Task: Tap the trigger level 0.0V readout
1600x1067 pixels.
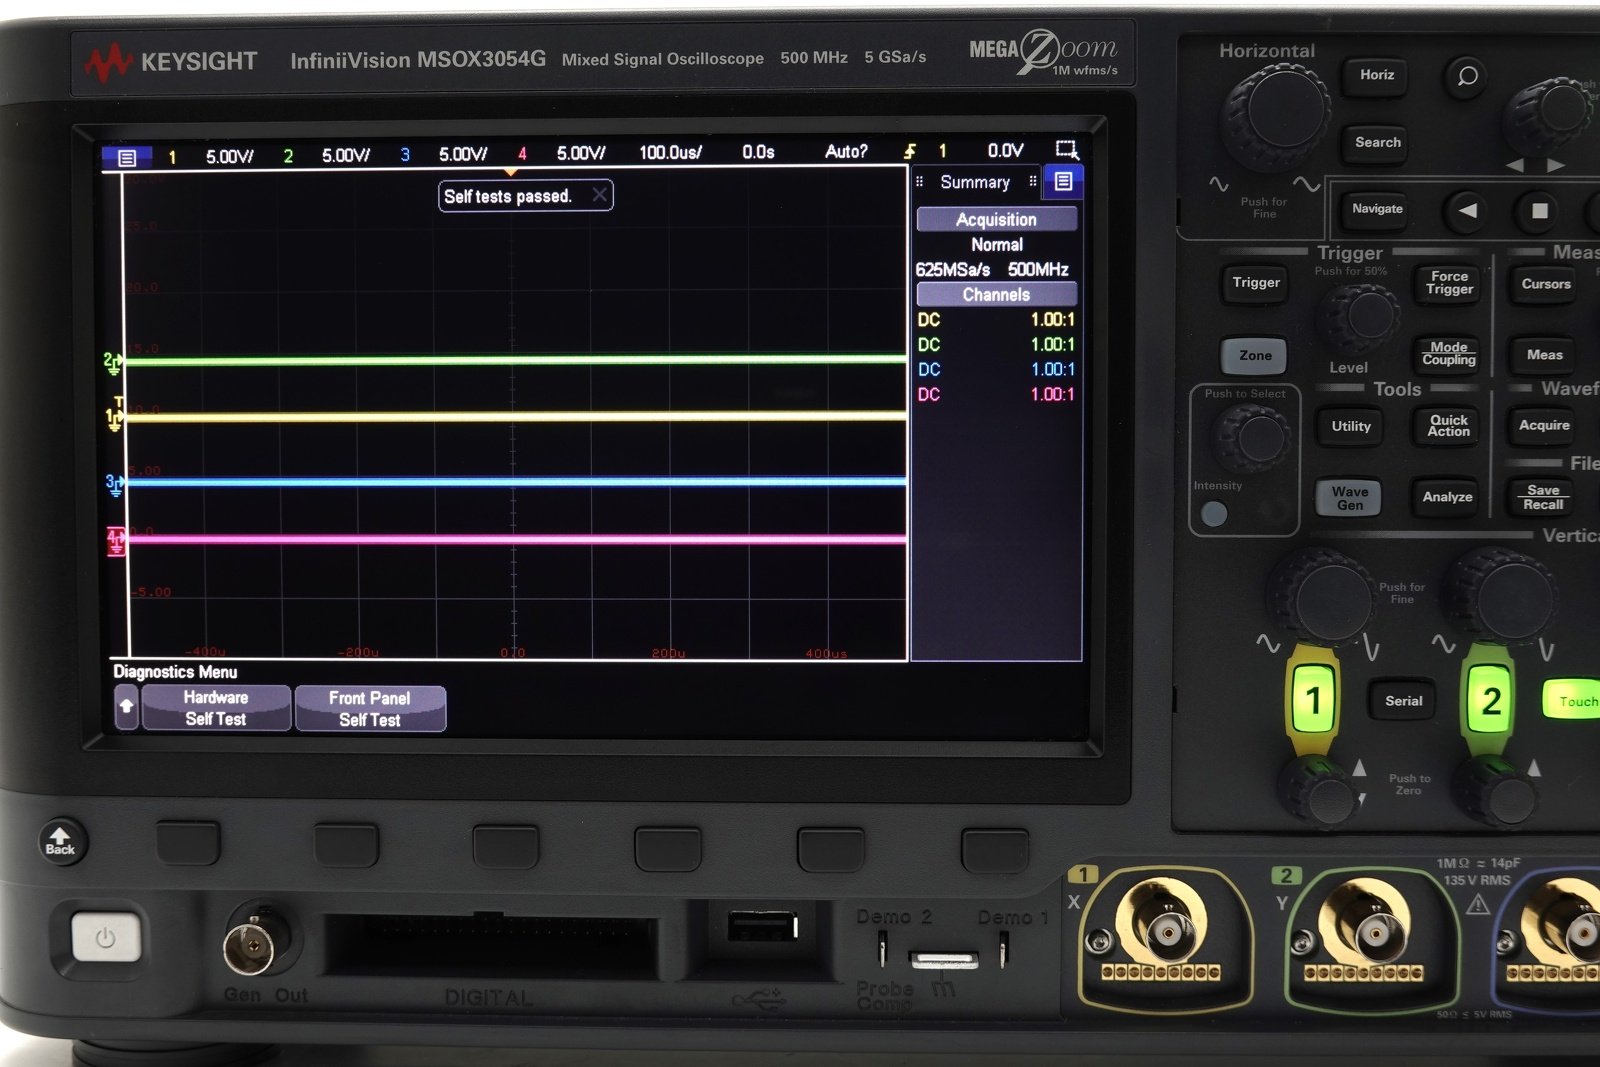Action: tap(1005, 150)
